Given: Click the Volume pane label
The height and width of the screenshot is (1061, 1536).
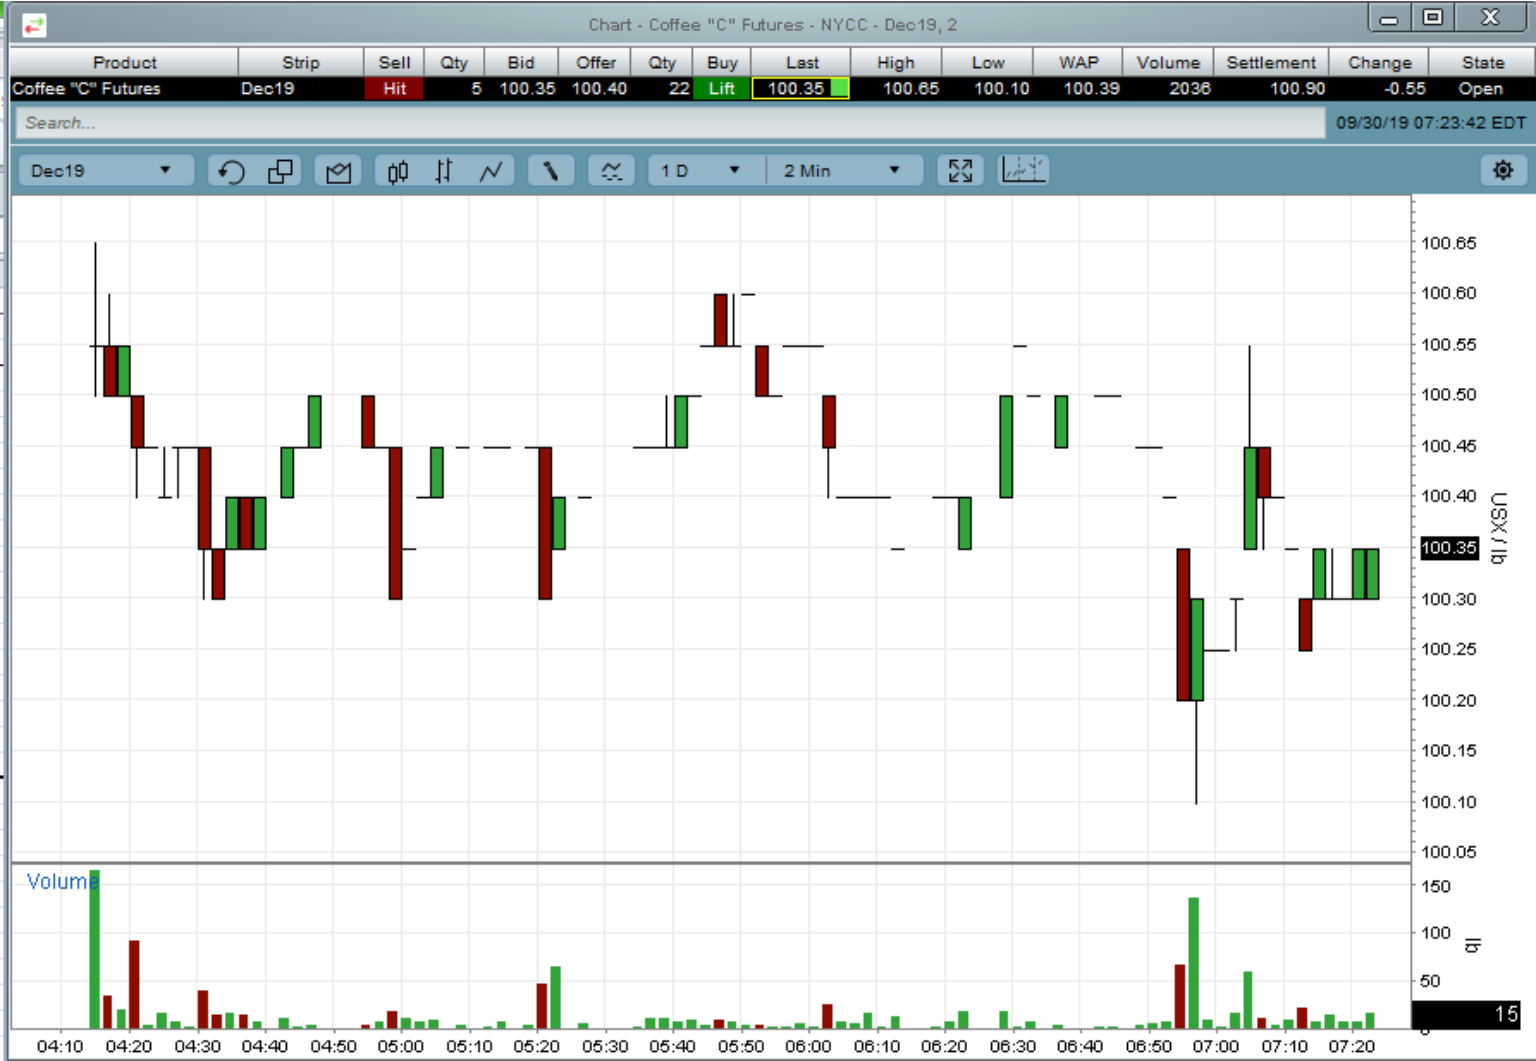Looking at the screenshot, I should coord(62,881).
